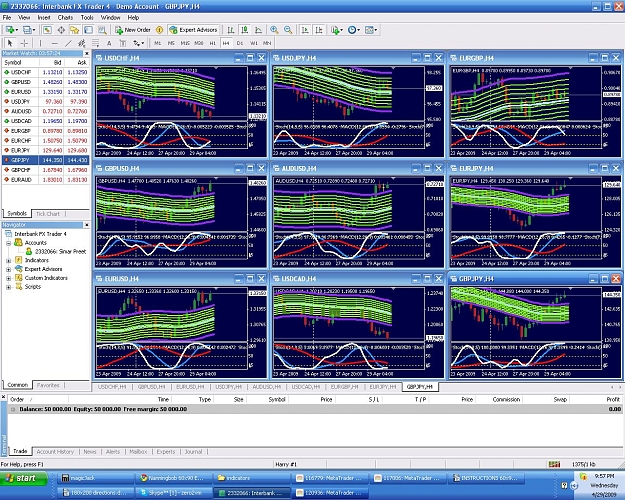The height and width of the screenshot is (500, 625).
Task: Open the indicators folder taskbar button
Action: pyautogui.click(x=252, y=478)
